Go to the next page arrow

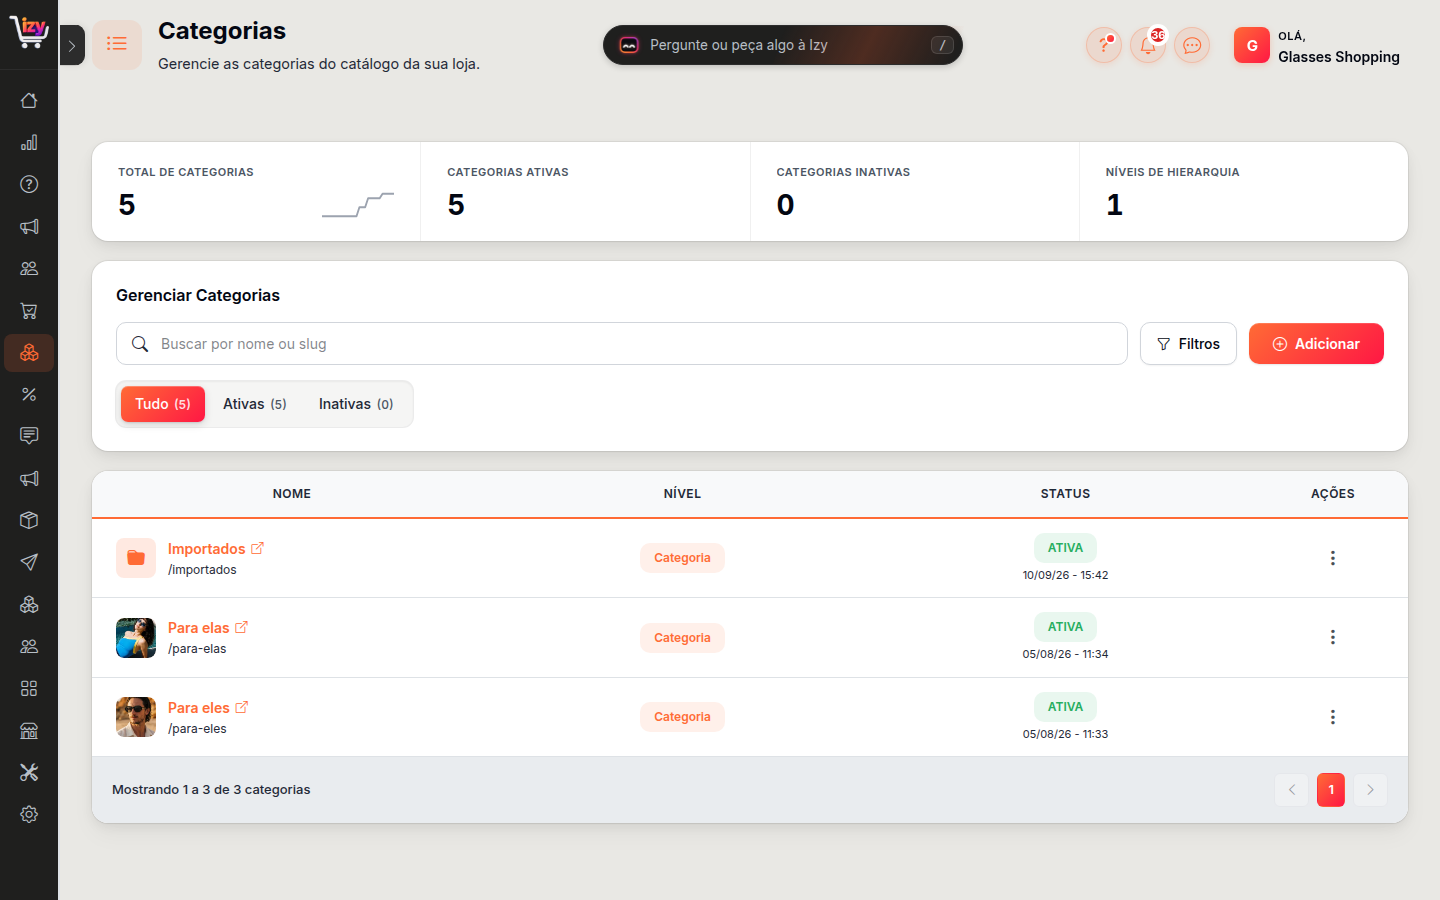(1370, 790)
